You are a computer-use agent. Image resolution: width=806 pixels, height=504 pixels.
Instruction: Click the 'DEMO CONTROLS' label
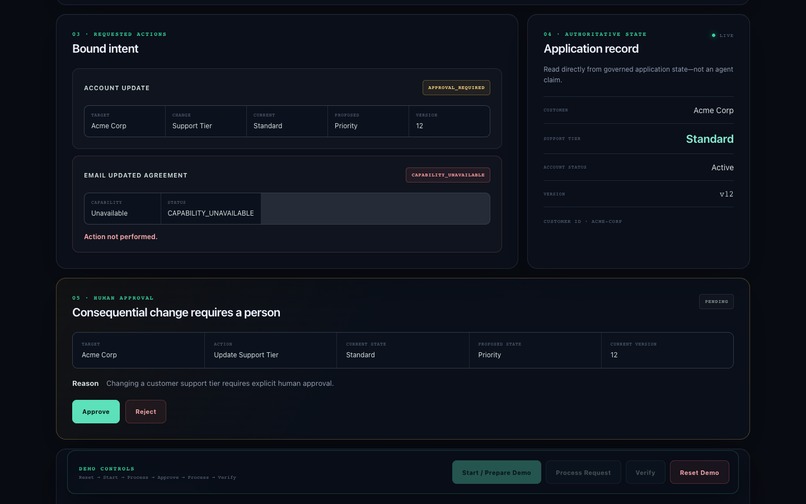coord(106,469)
